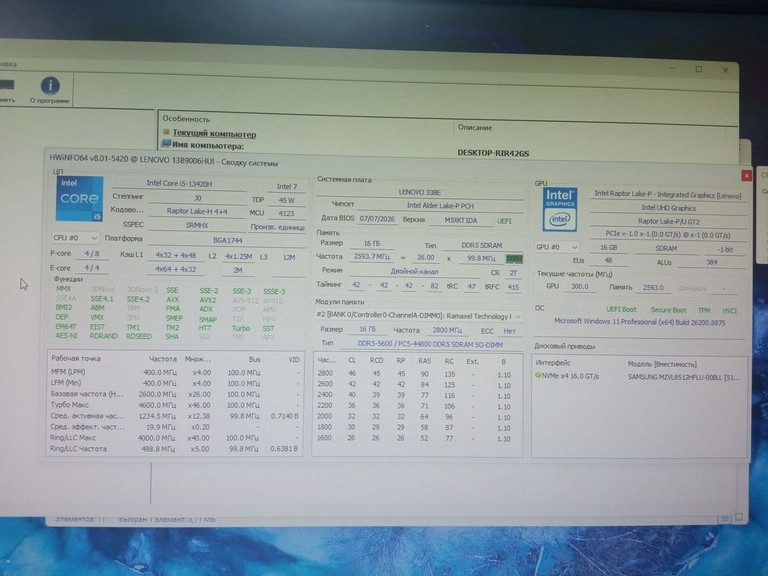
Task: Click the AVX2 feature label
Action: pyautogui.click(x=208, y=300)
